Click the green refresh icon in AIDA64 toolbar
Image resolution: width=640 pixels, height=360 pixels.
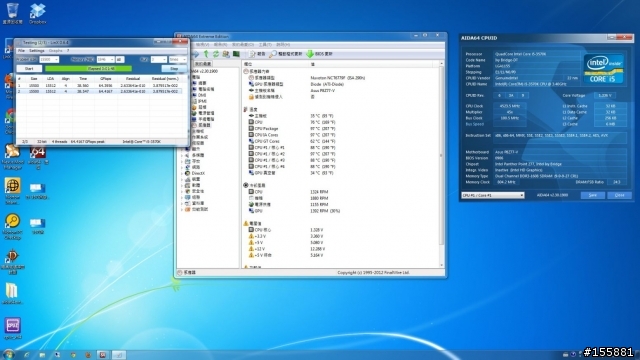click(x=216, y=54)
